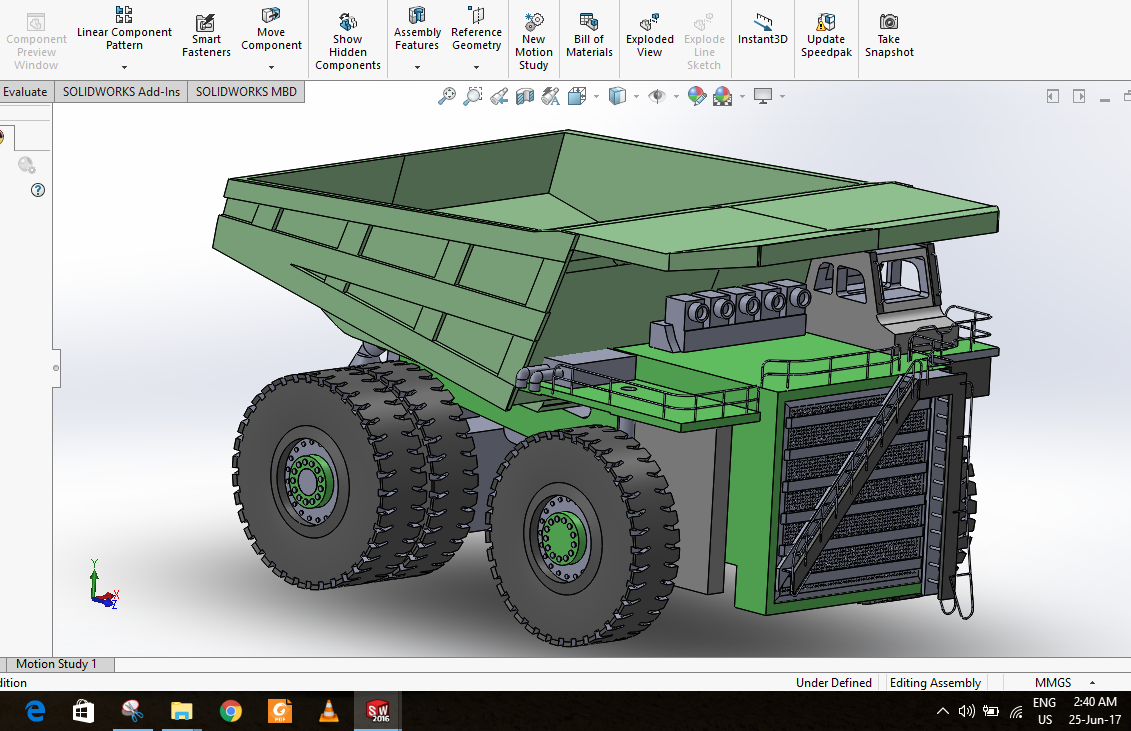The image size is (1131, 731).
Task: Activate the Section View icon
Action: point(524,96)
